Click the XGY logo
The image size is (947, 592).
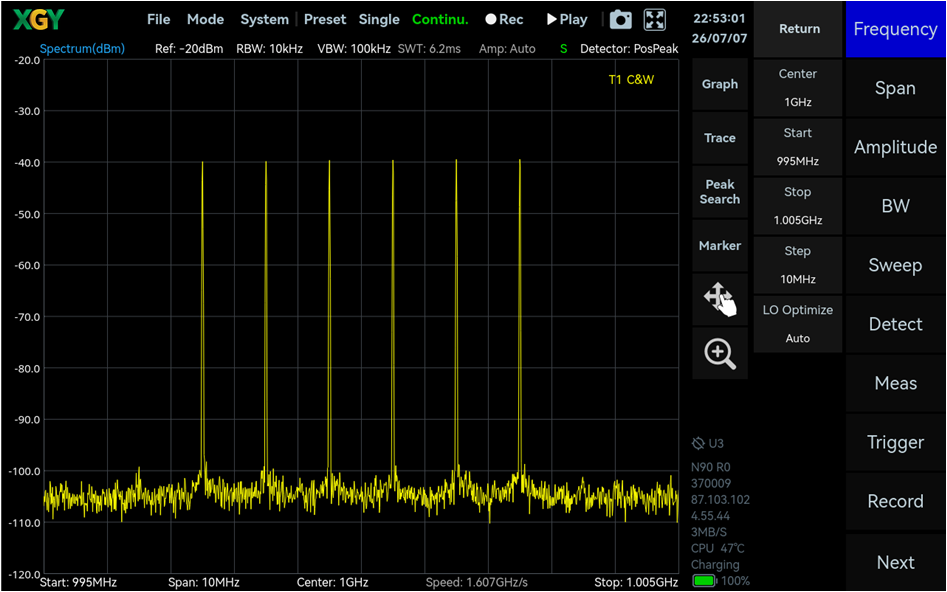[x=38, y=20]
